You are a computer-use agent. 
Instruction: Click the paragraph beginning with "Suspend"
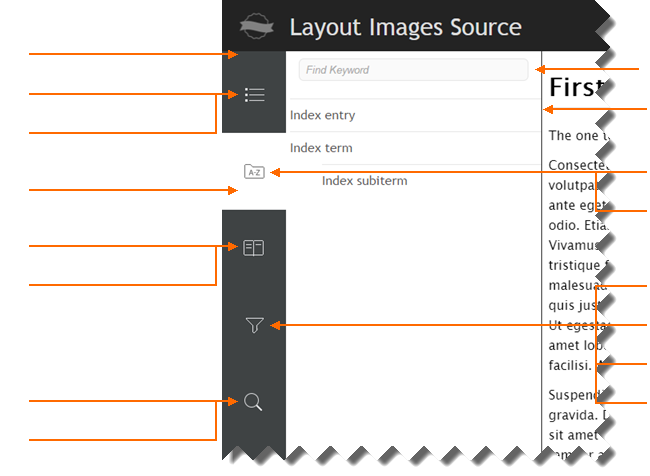(x=575, y=395)
